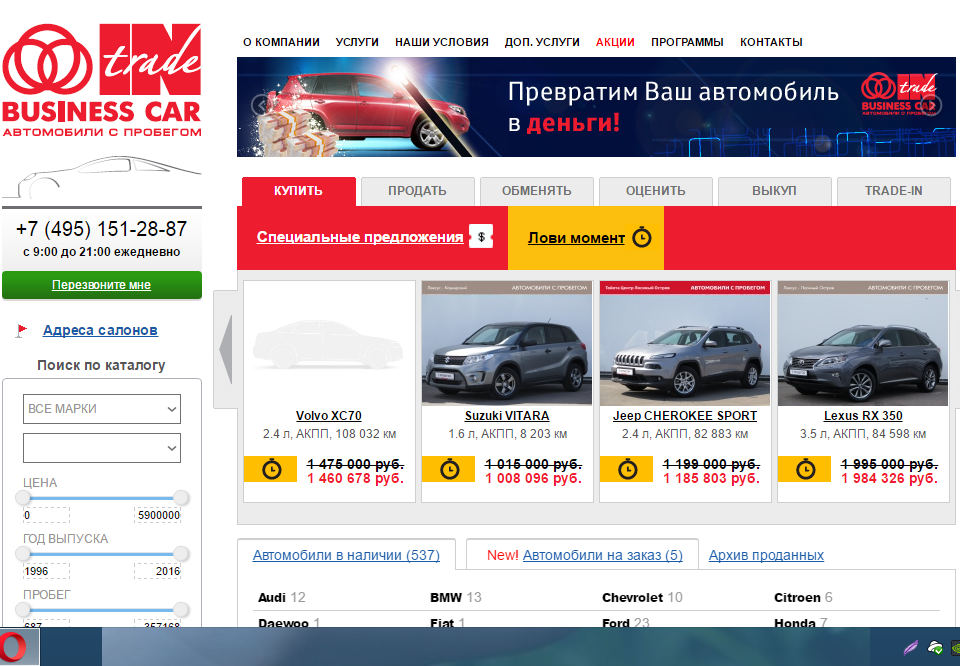The image size is (960, 666).
Task: Open the НАШИ УСЛОВИЯ menu item
Action: click(441, 42)
